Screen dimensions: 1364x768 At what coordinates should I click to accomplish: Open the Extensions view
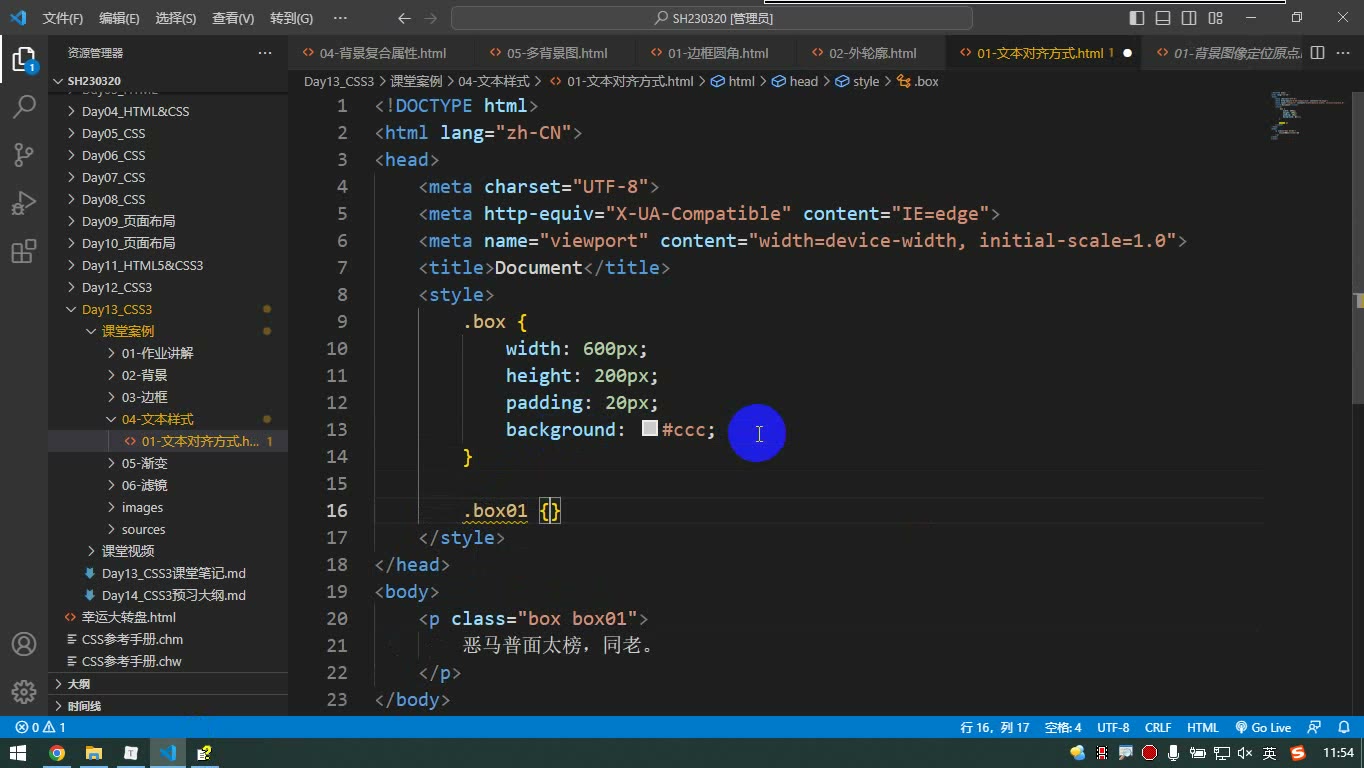pyautogui.click(x=24, y=251)
